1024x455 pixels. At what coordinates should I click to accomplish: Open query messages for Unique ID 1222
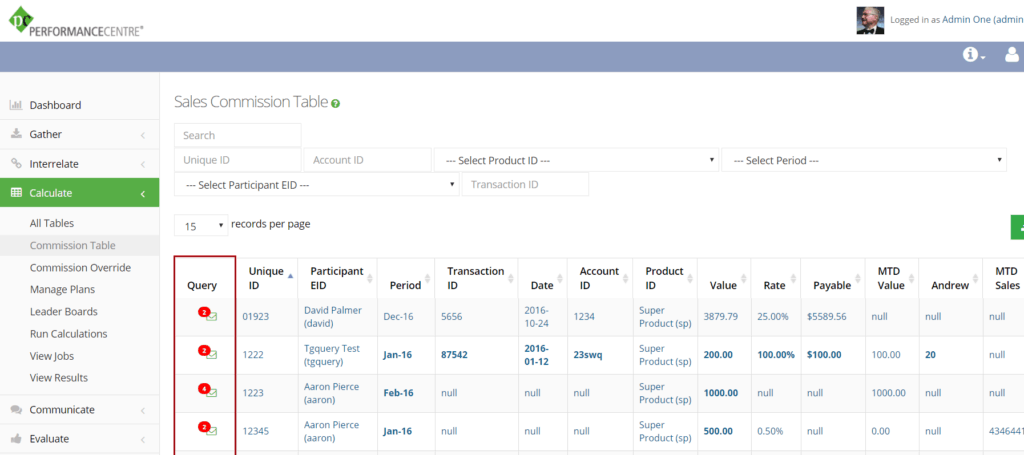pos(208,354)
